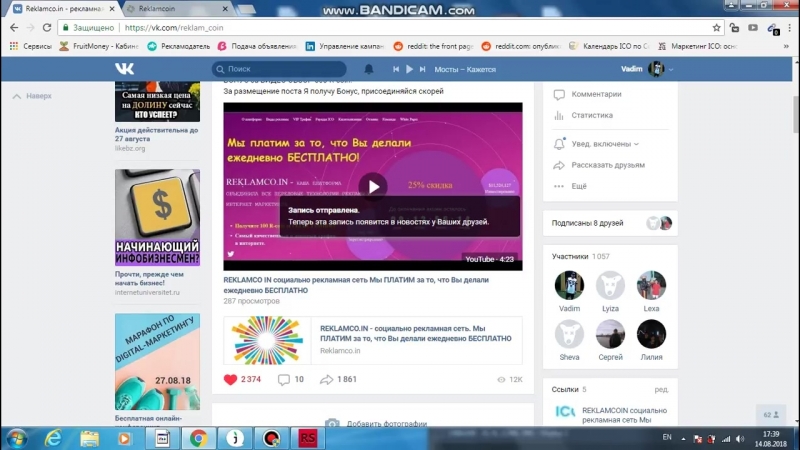Open Chrome from the taskbar
800x450 pixels.
coord(198,438)
